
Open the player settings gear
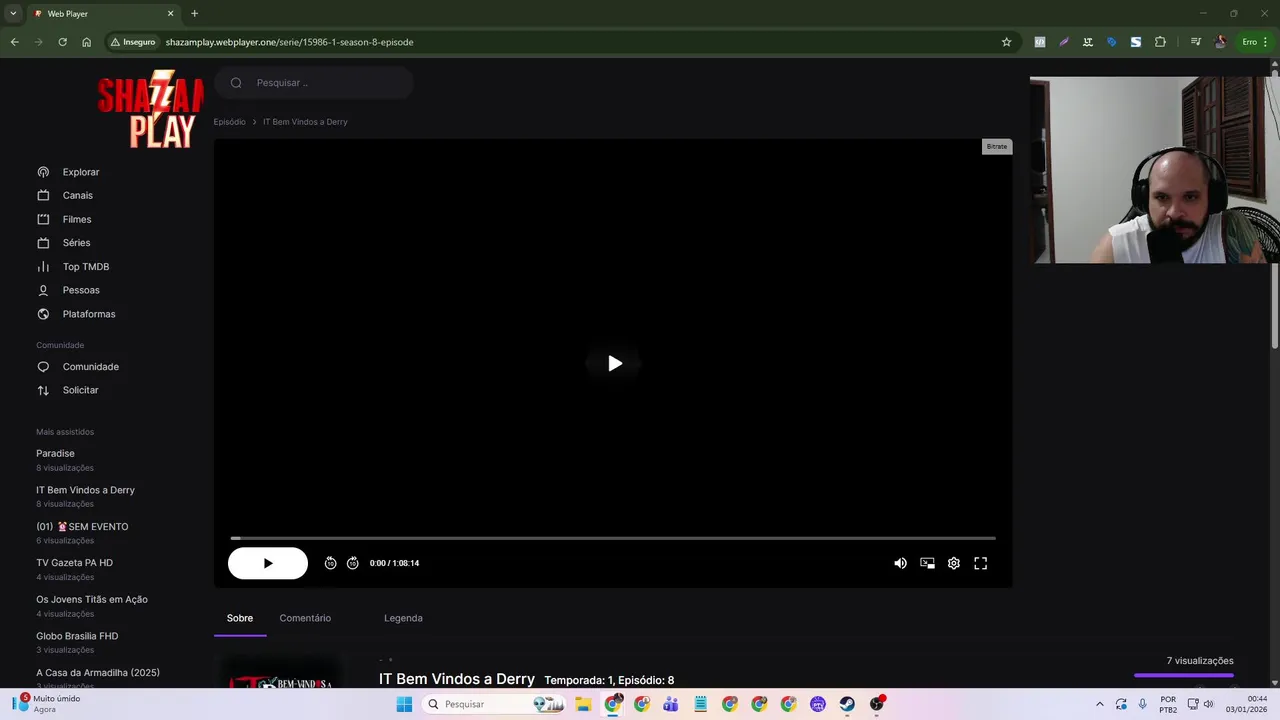[x=954, y=563]
